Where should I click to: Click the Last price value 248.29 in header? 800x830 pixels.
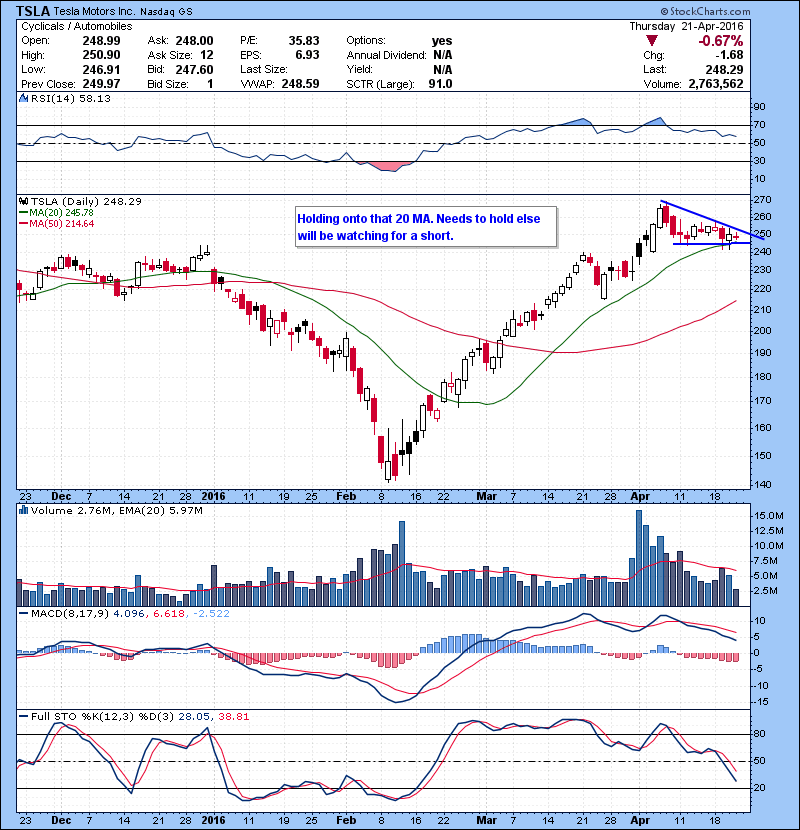coord(724,69)
